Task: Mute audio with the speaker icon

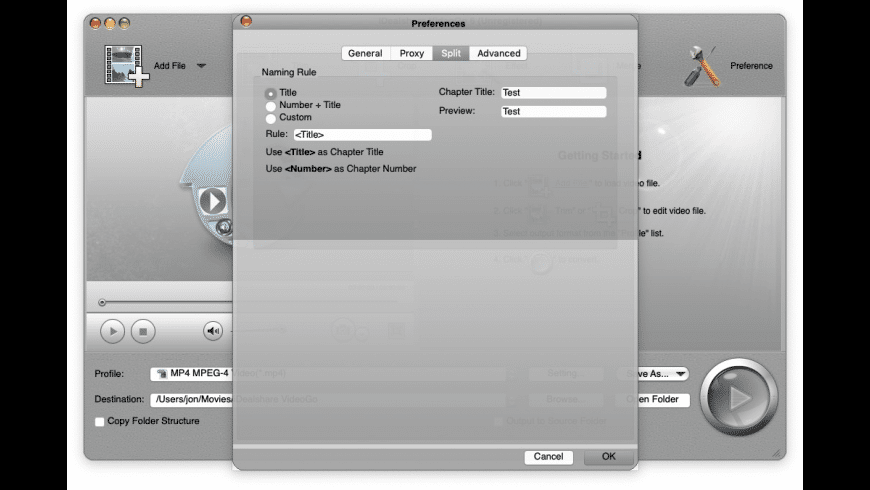Action: click(x=213, y=331)
